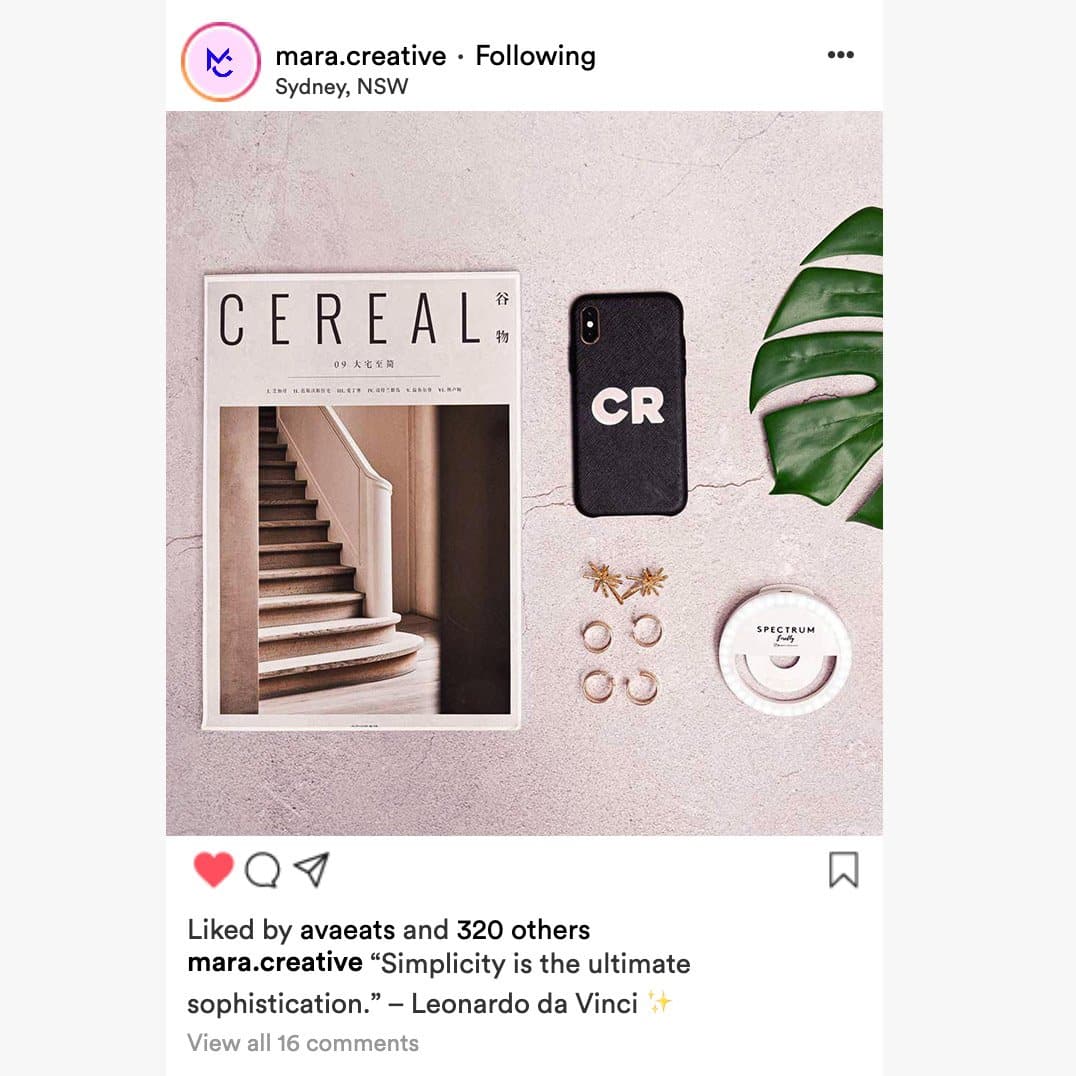View all 16 comments

pos(303,1043)
